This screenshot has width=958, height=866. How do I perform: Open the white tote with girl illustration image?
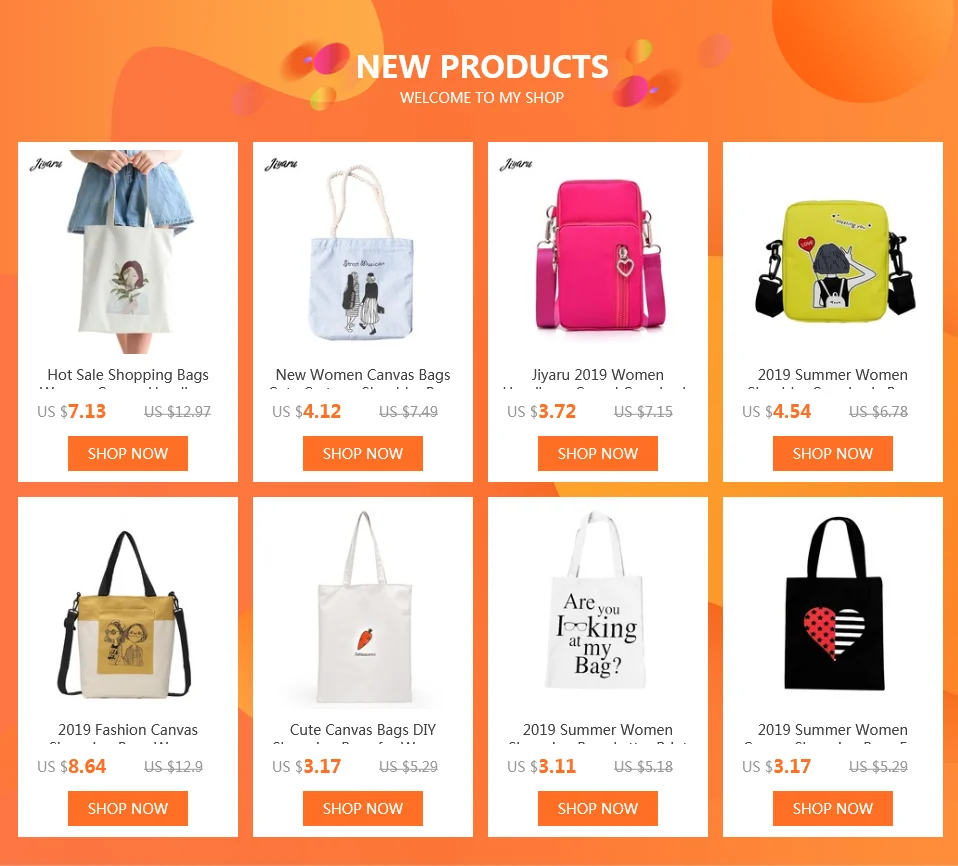point(128,252)
